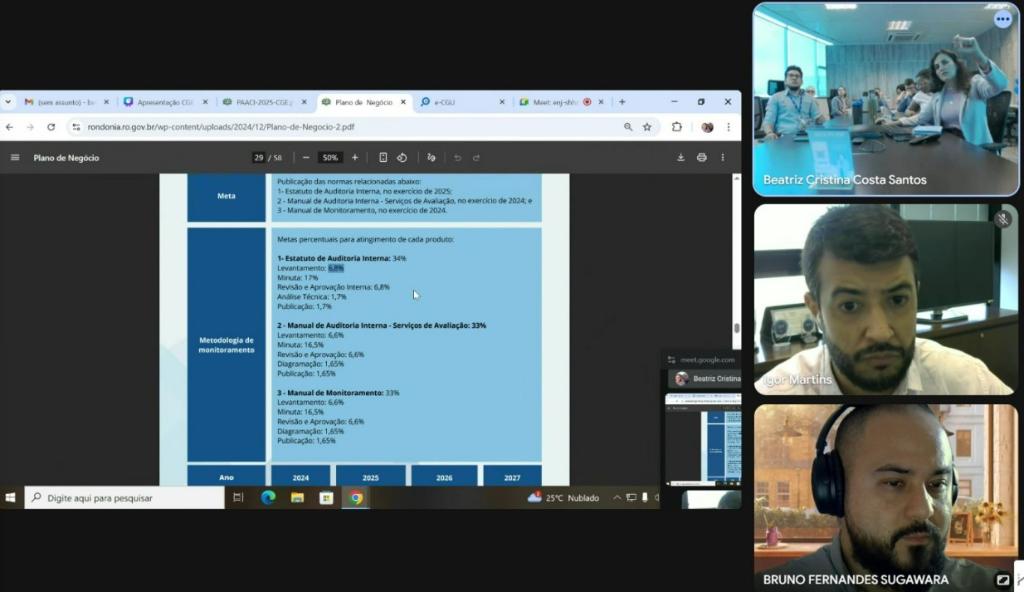Open the PDF sidebar menu icon
This screenshot has height=592, width=1024.
point(15,158)
